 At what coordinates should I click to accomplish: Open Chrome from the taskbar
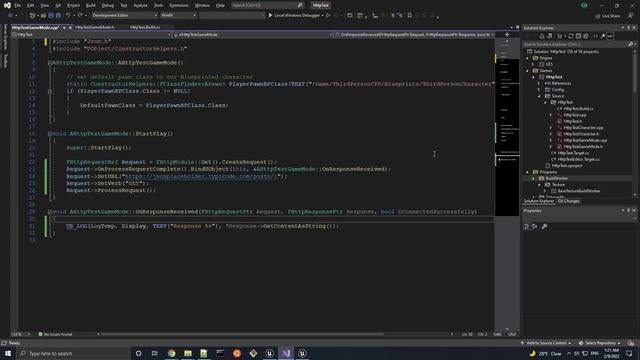(x=171, y=353)
